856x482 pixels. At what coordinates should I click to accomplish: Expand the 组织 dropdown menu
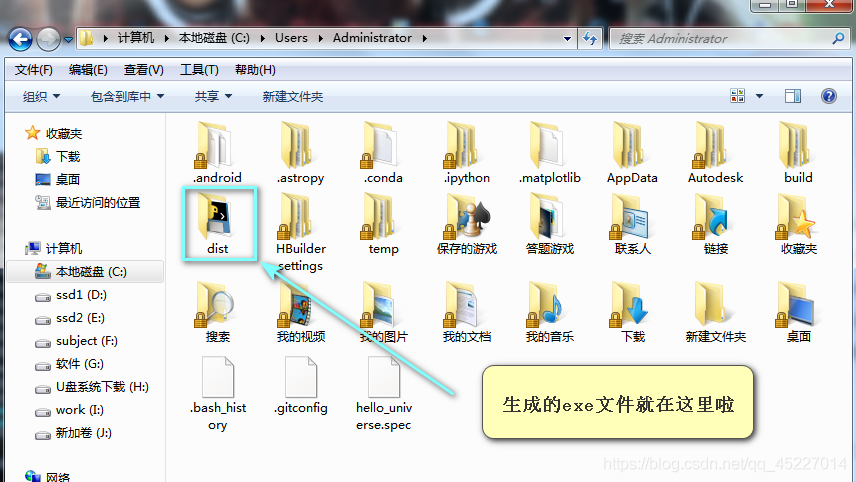tap(41, 96)
